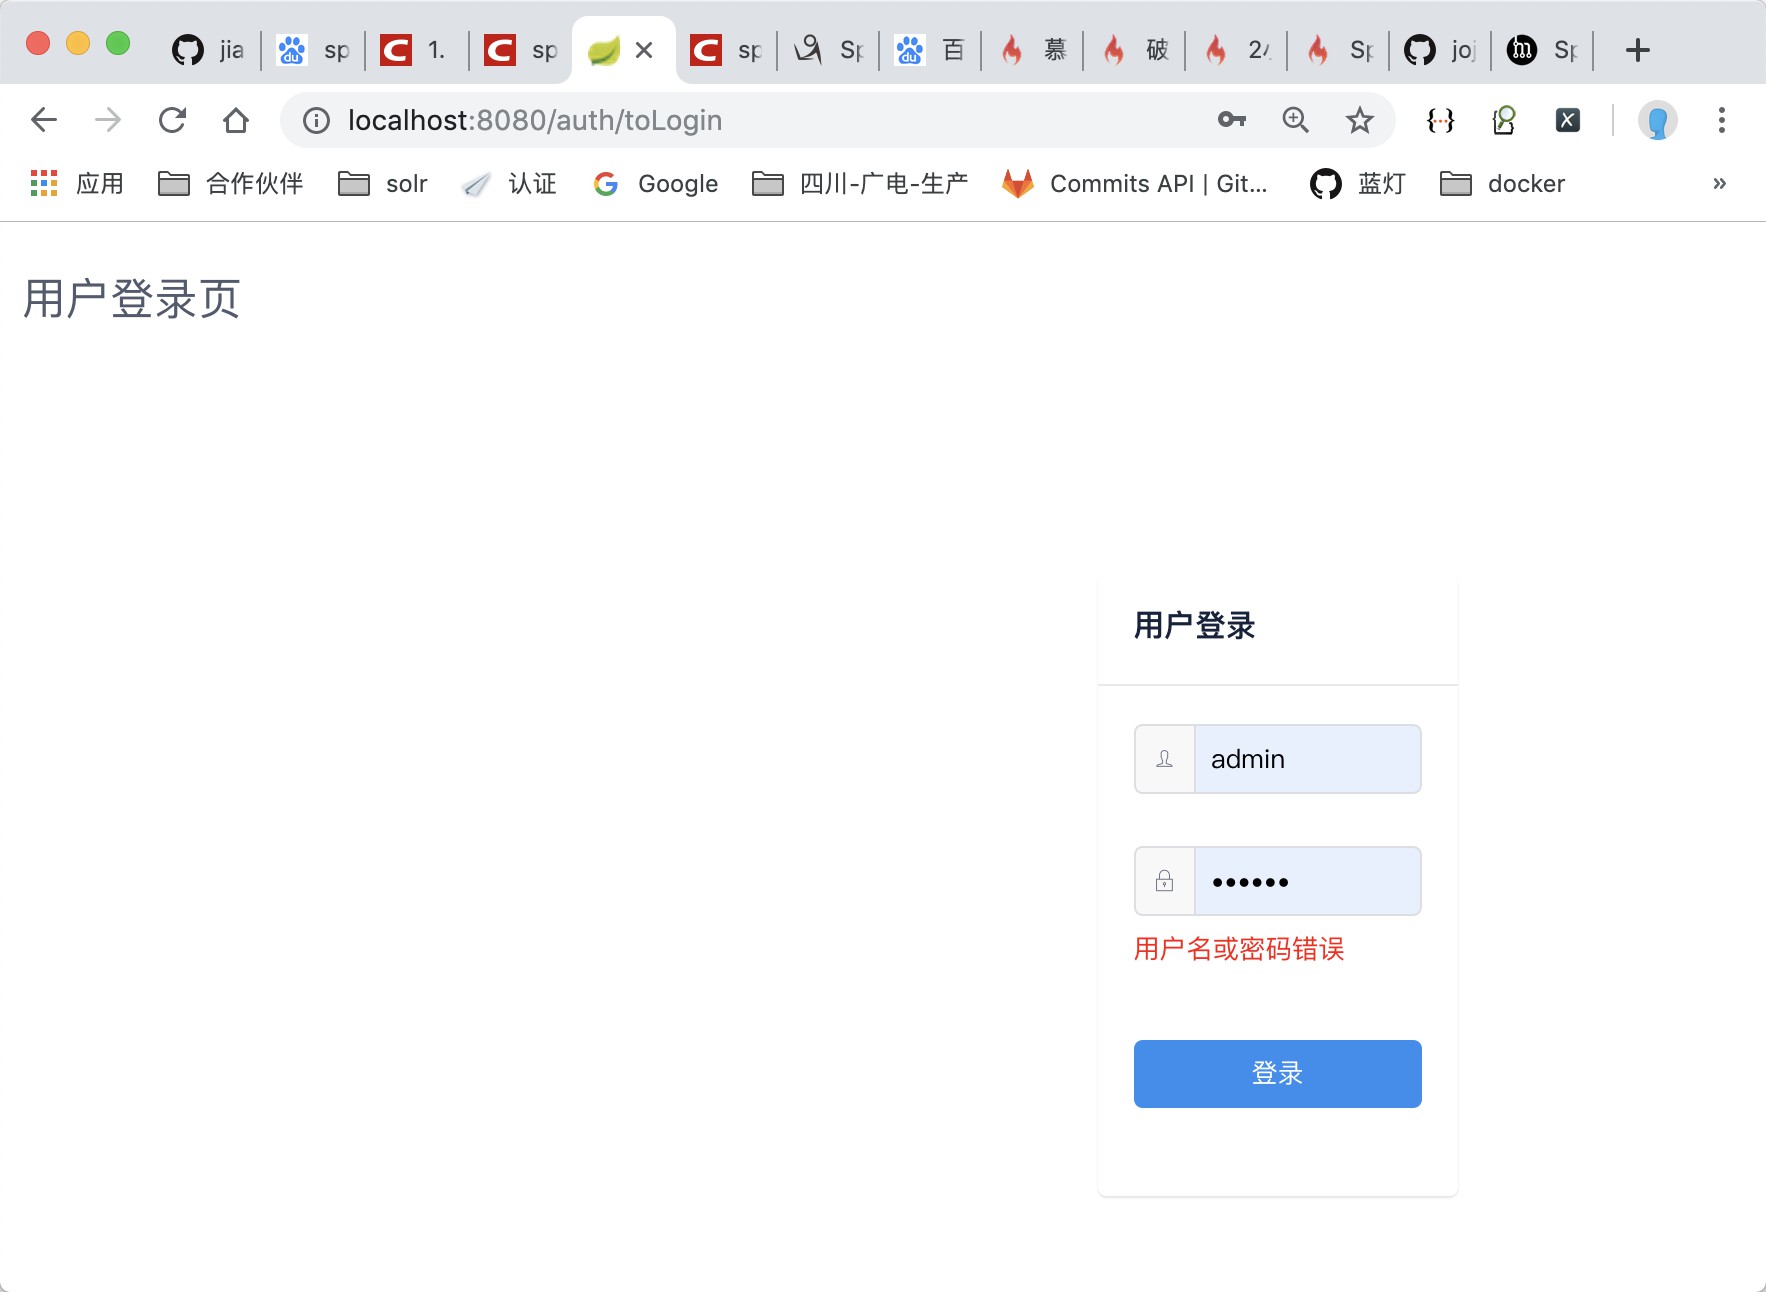The width and height of the screenshot is (1766, 1292).
Task: View saved passwords via the key icon
Action: [1231, 120]
